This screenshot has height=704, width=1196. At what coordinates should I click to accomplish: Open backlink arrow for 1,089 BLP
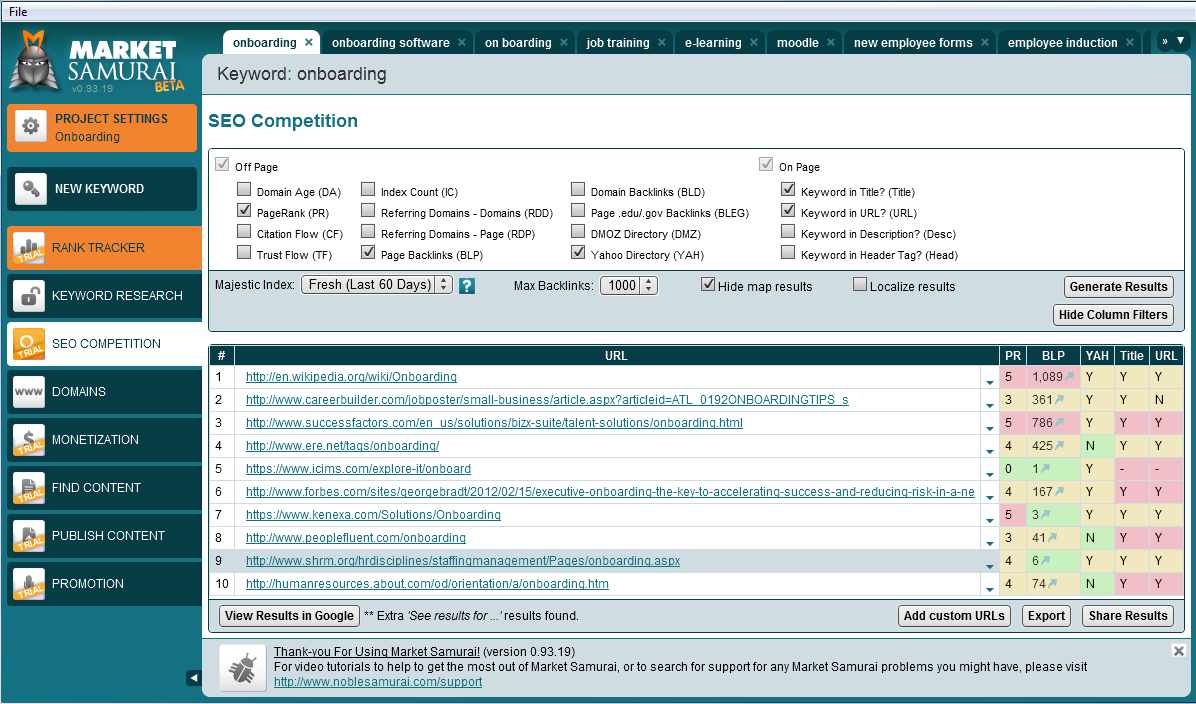[1069, 376]
